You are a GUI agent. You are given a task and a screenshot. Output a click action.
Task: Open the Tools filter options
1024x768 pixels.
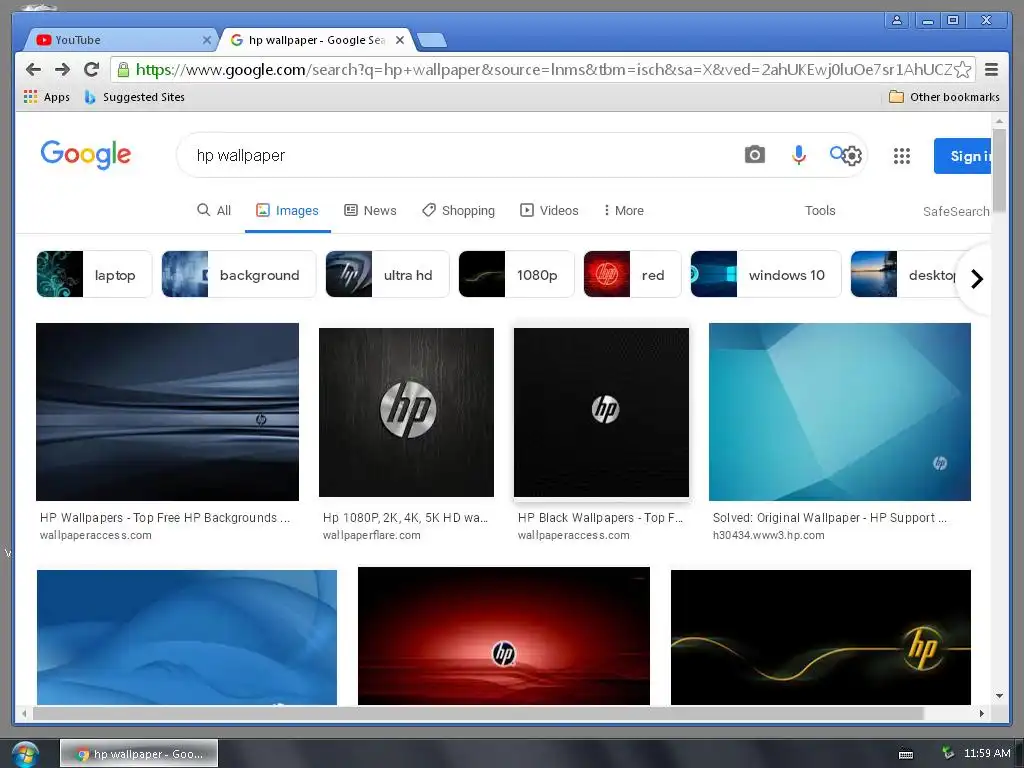pos(820,210)
